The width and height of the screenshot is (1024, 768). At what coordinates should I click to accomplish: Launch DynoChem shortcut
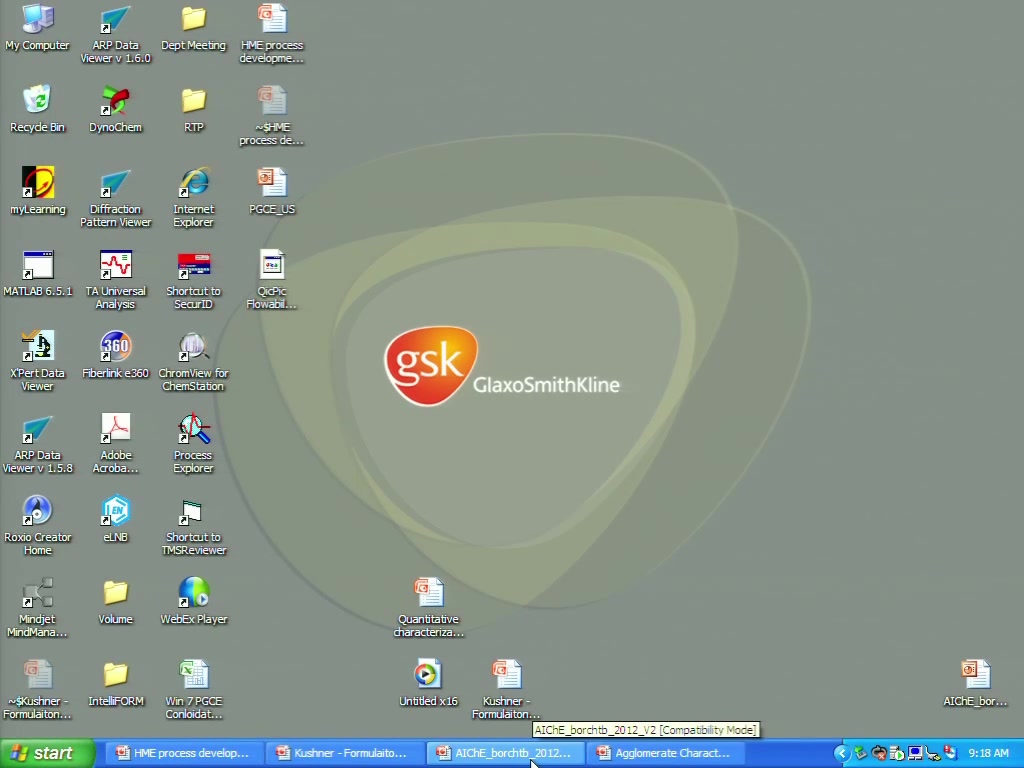[116, 109]
